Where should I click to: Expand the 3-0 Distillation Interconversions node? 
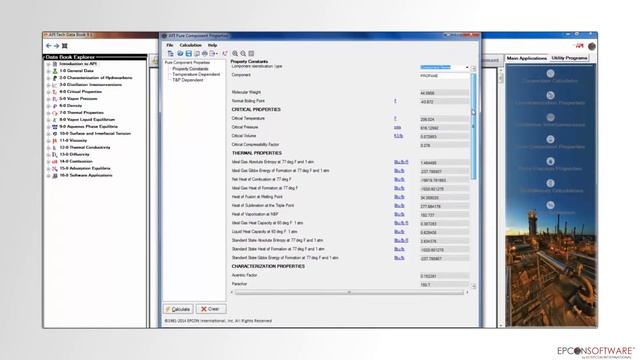click(x=49, y=85)
